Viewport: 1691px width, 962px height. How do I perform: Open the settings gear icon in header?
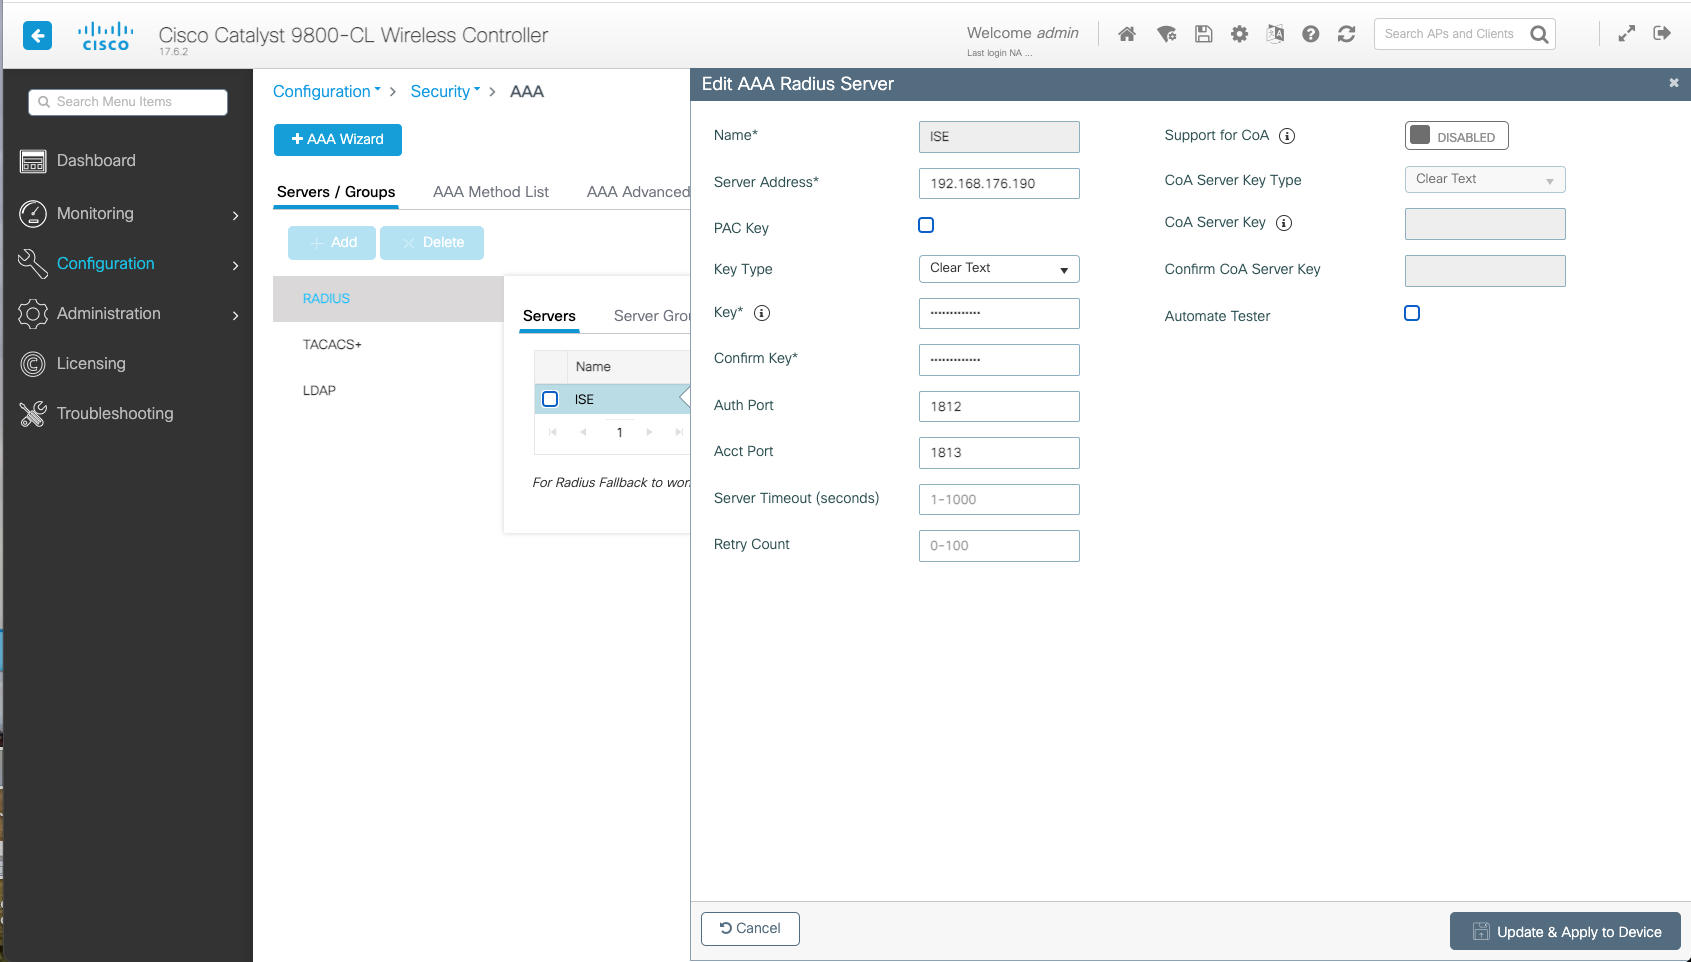[1240, 34]
